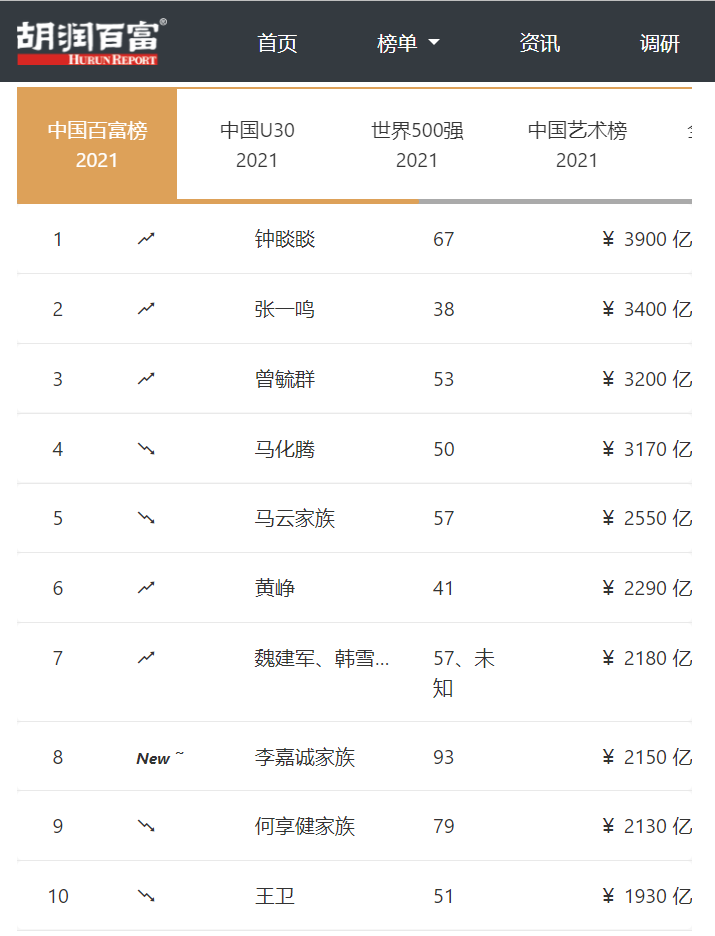Click the downward trend arrow beside 马云家族
The height and width of the screenshot is (936, 715).
click(x=146, y=518)
